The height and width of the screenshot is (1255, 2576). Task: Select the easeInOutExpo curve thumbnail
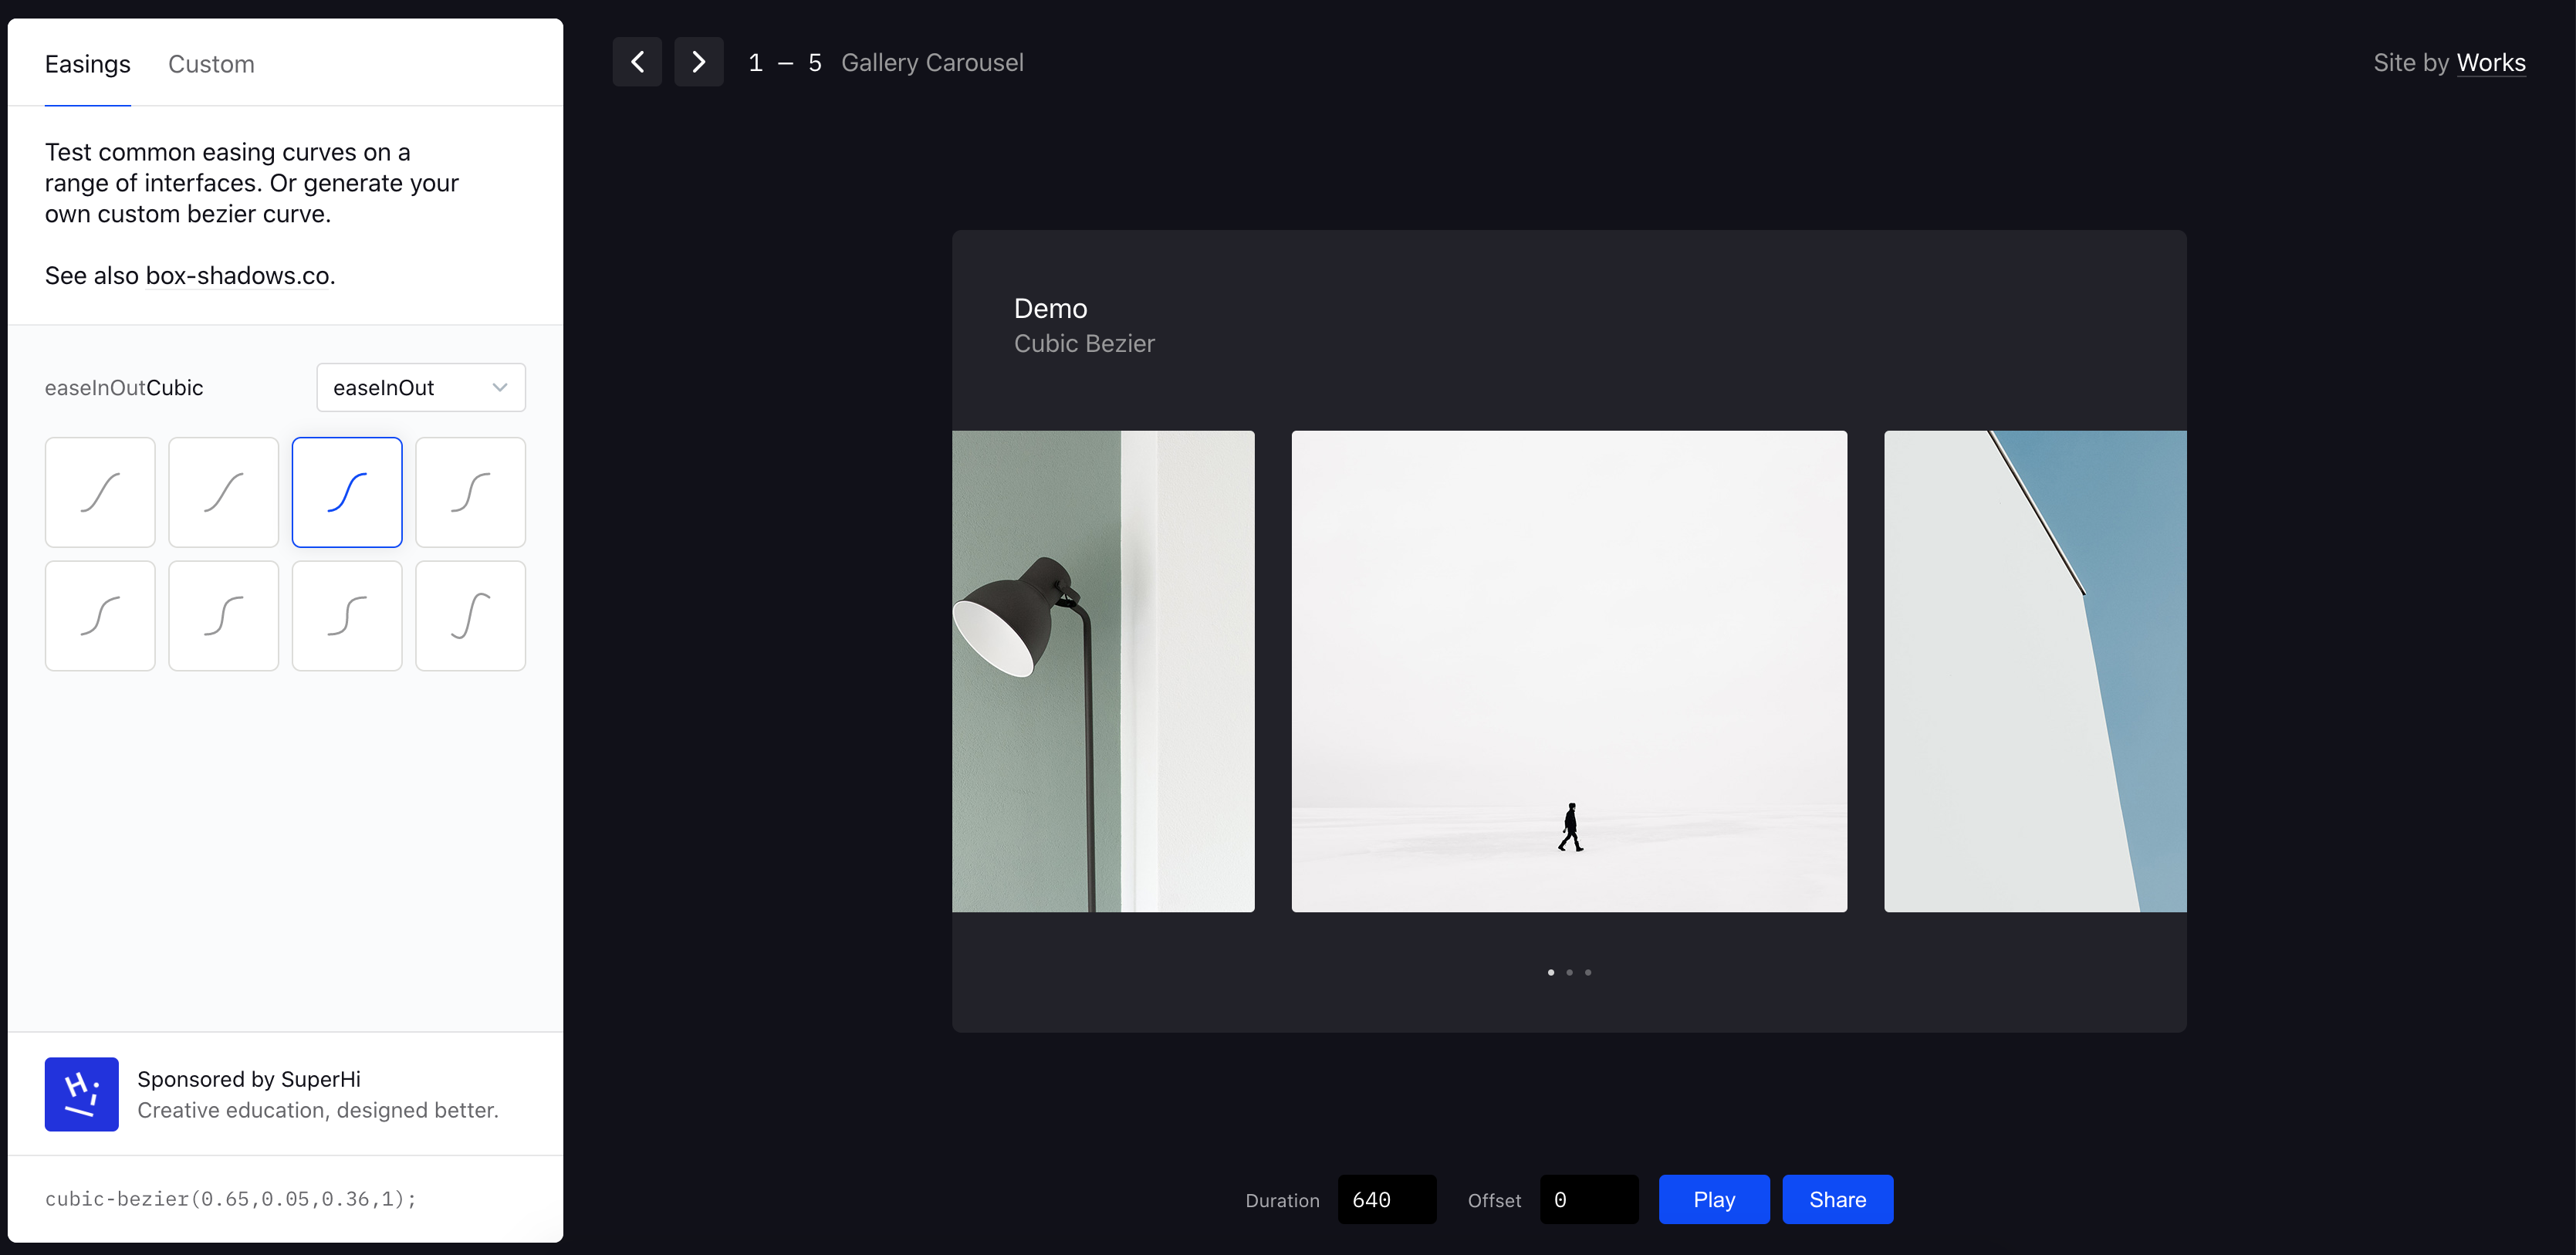pyautogui.click(x=223, y=616)
